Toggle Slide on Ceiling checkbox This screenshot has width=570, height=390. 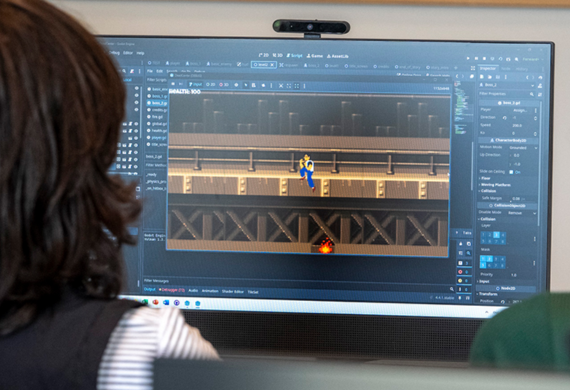click(511, 172)
